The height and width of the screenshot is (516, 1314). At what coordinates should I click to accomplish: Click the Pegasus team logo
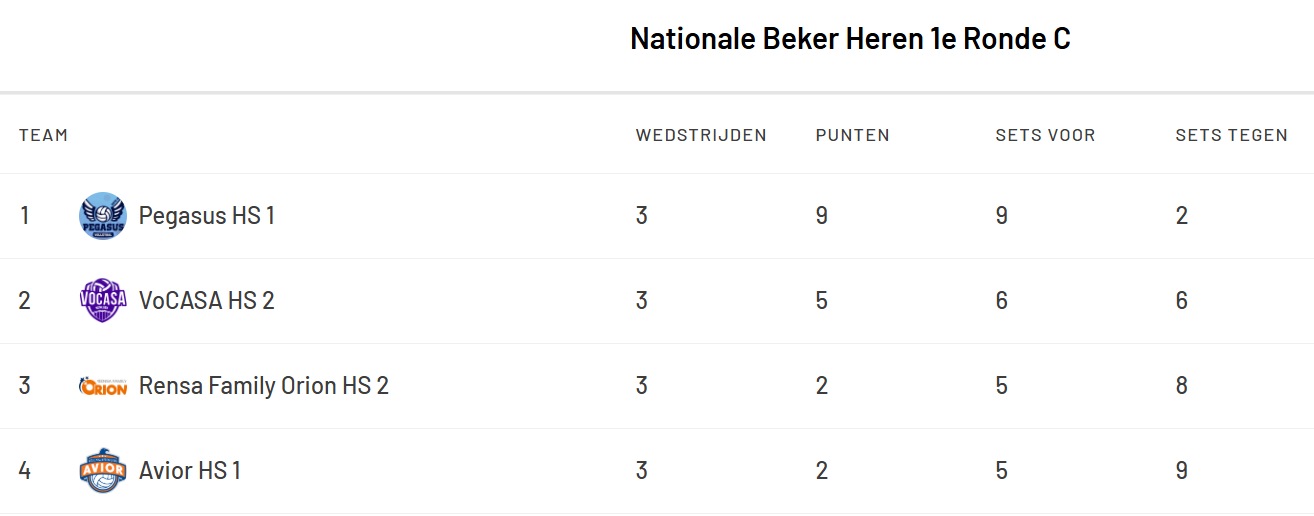(x=103, y=216)
